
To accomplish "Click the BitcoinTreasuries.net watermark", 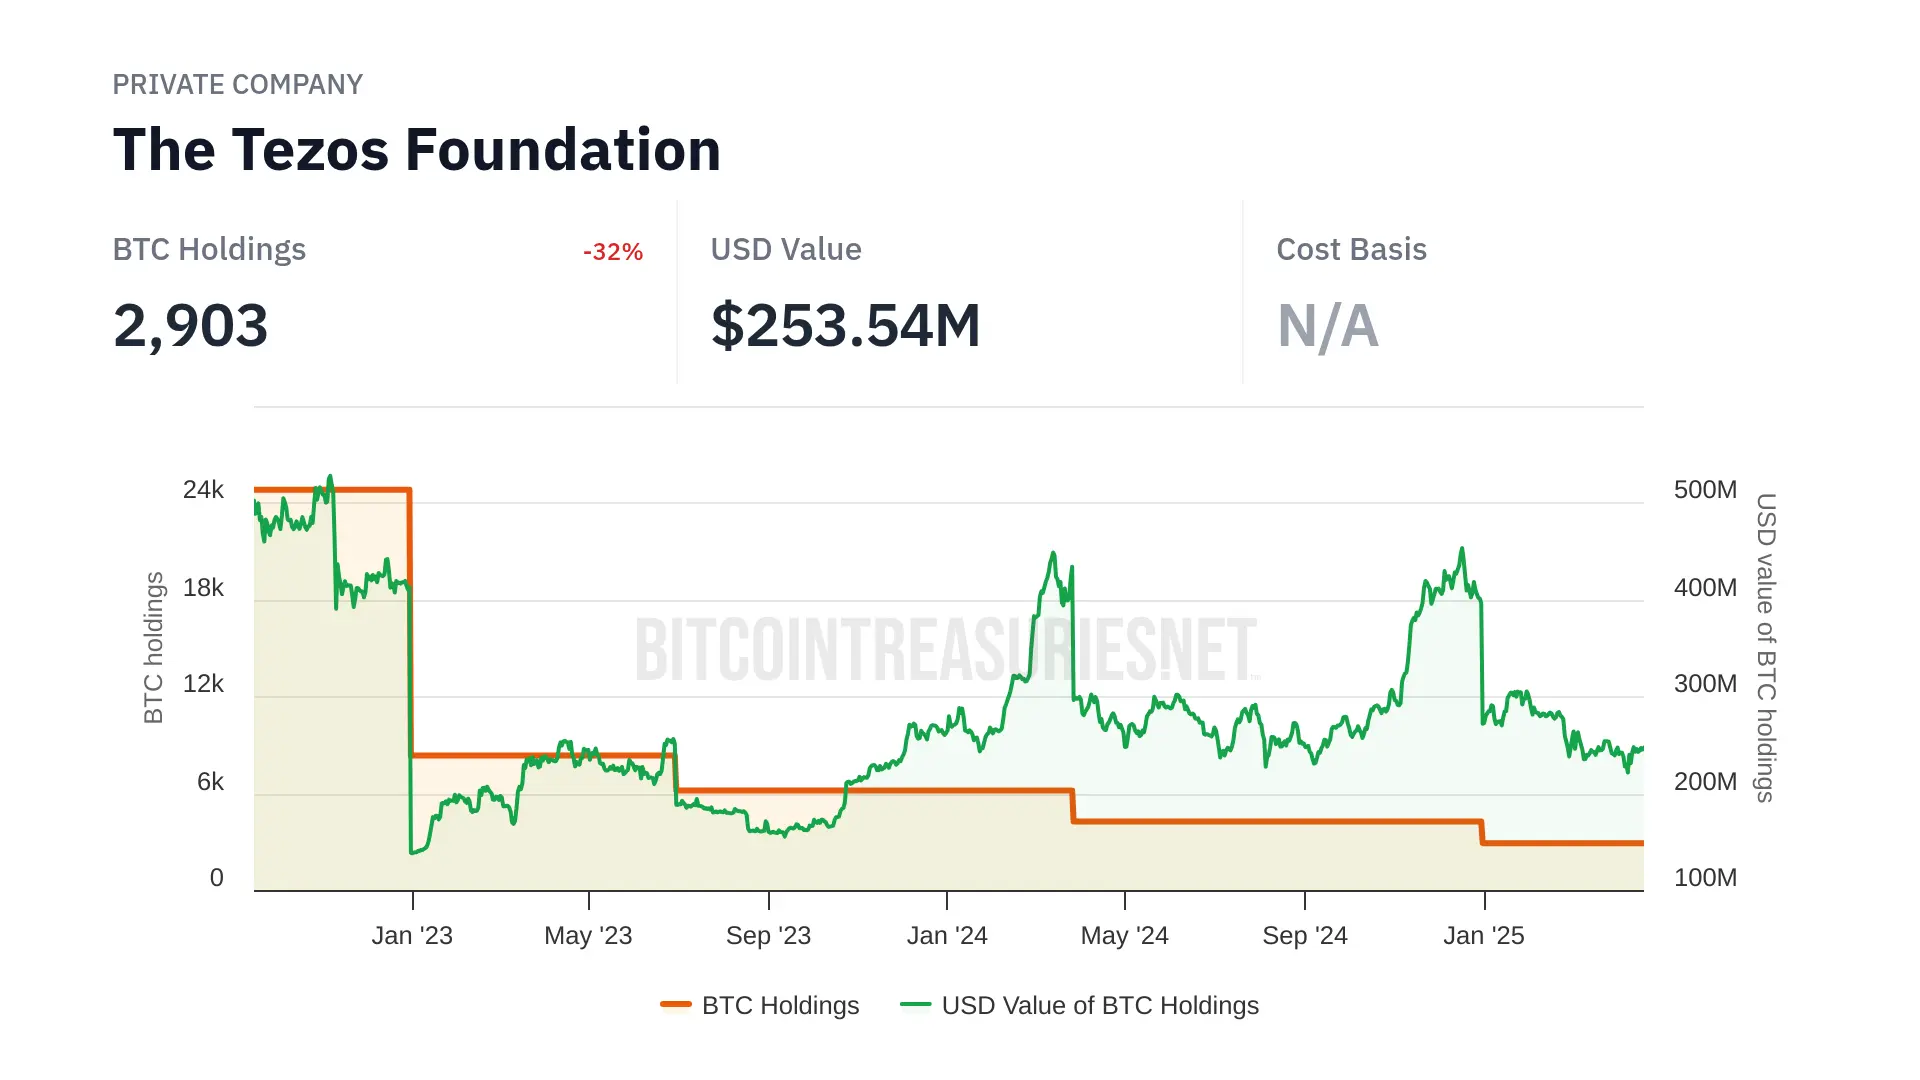I will [x=946, y=650].
